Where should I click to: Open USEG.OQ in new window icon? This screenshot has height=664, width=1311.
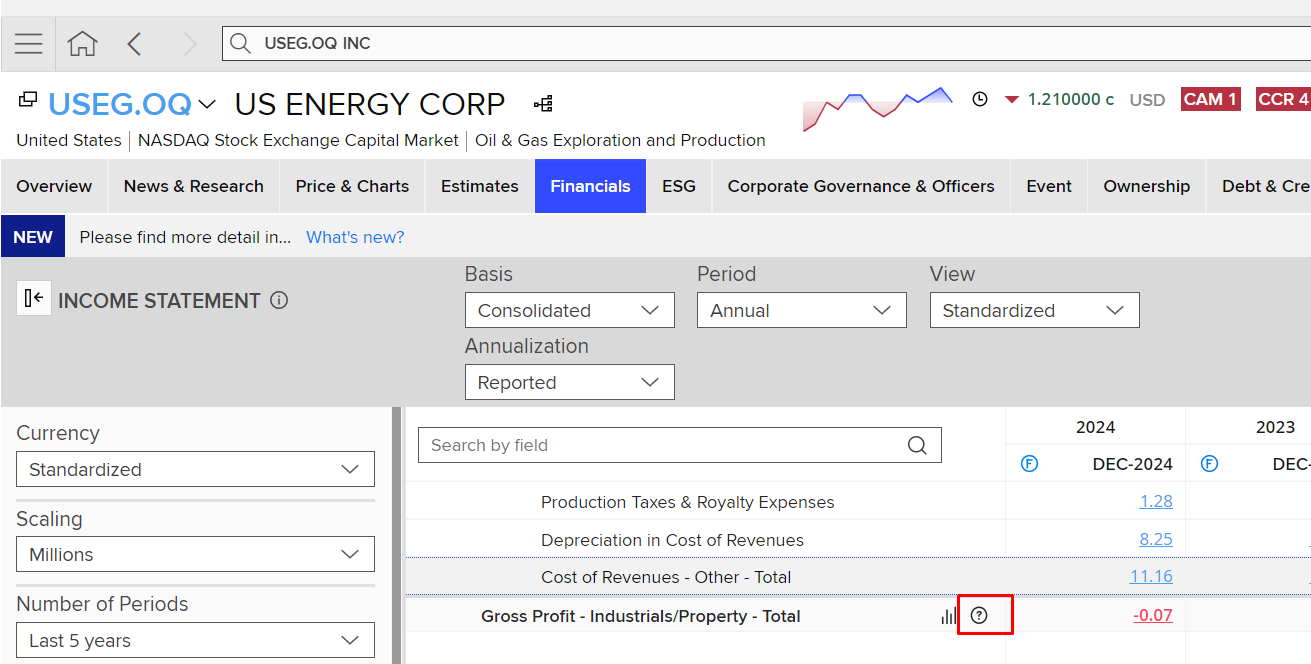click(28, 99)
